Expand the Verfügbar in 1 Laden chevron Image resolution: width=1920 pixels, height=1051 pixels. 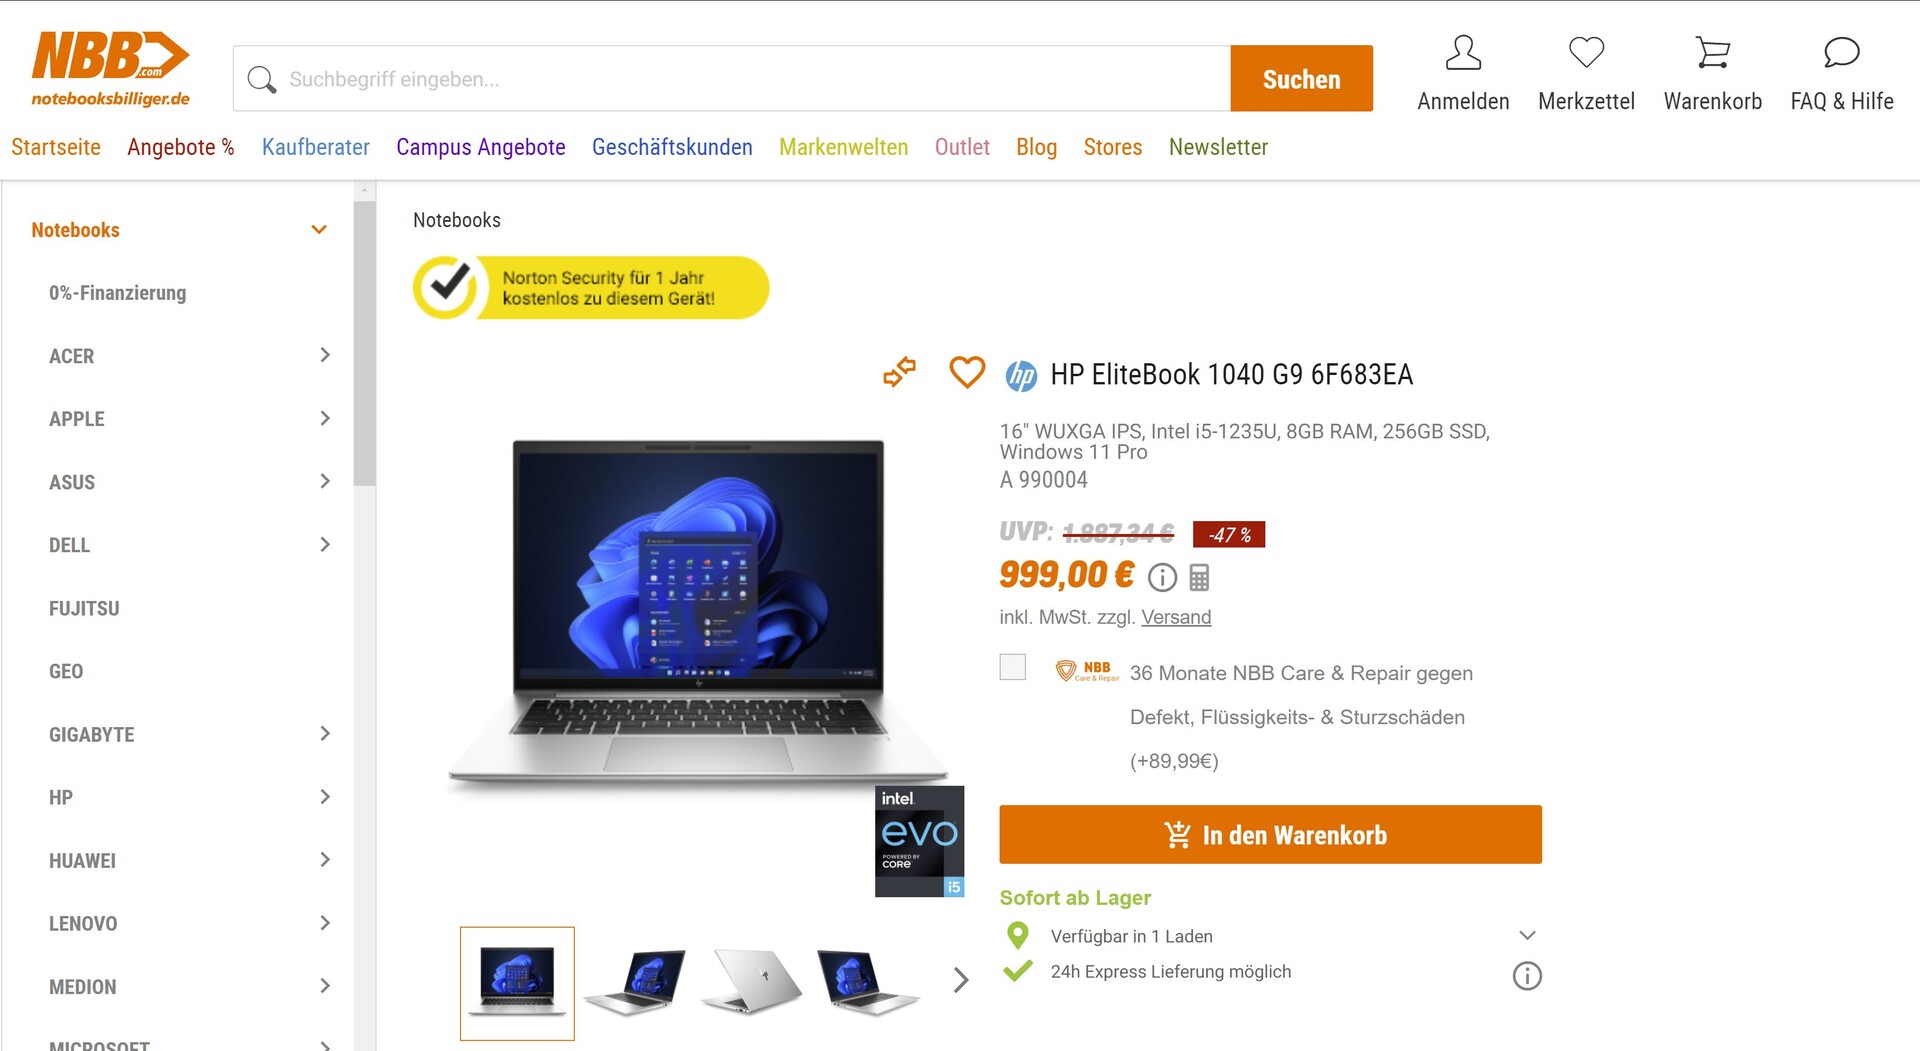(x=1527, y=935)
